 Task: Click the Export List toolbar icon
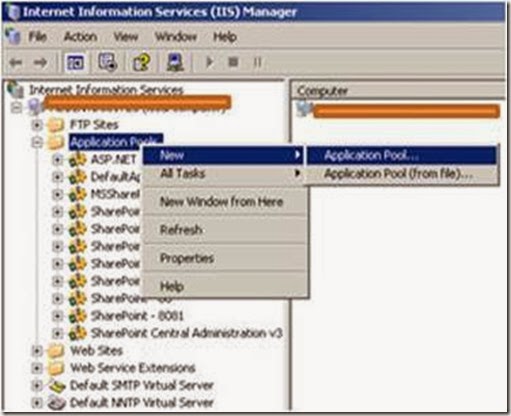[x=107, y=62]
